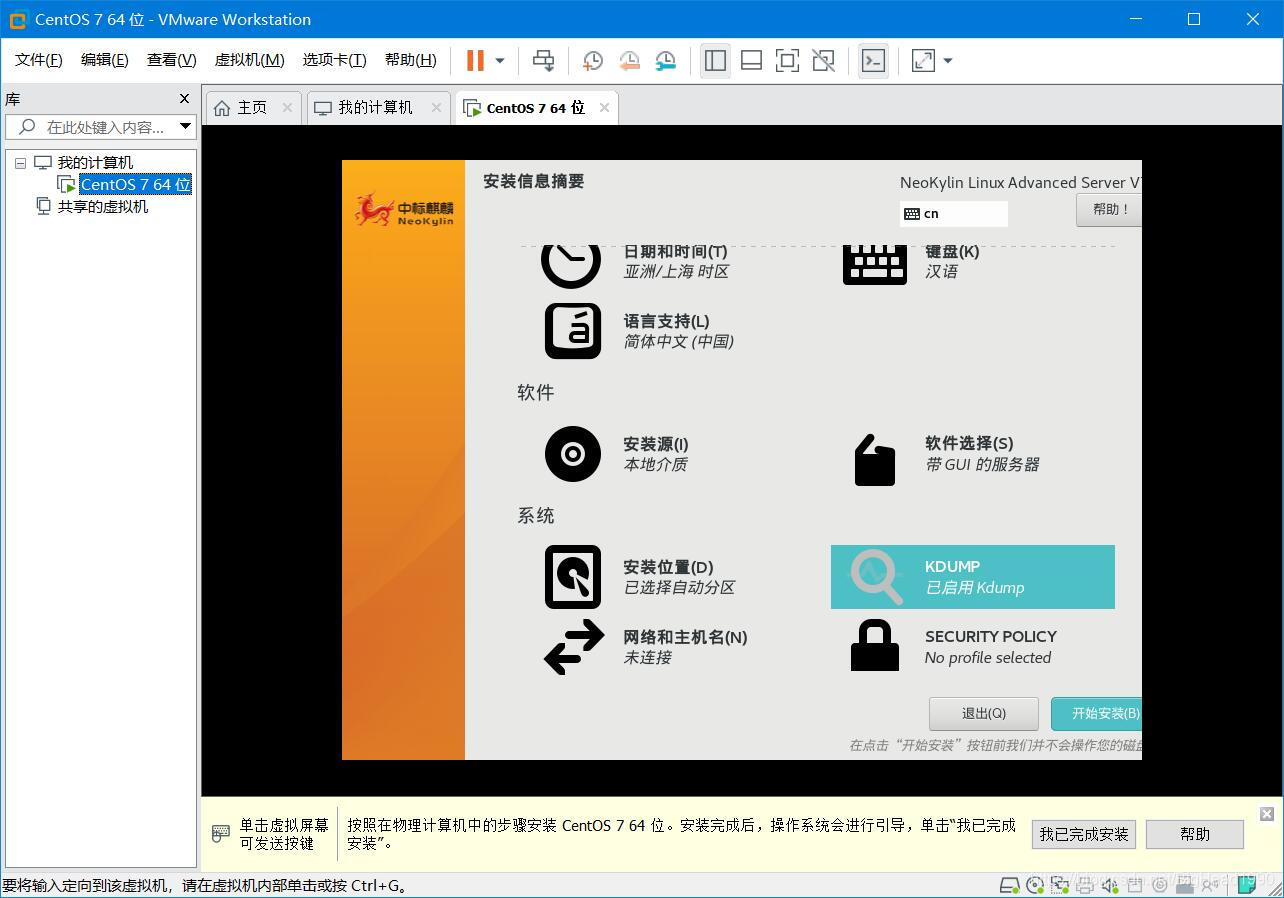This screenshot has height=898, width=1284.
Task: Open 安装位置(D) installation destination
Action: [x=640, y=577]
